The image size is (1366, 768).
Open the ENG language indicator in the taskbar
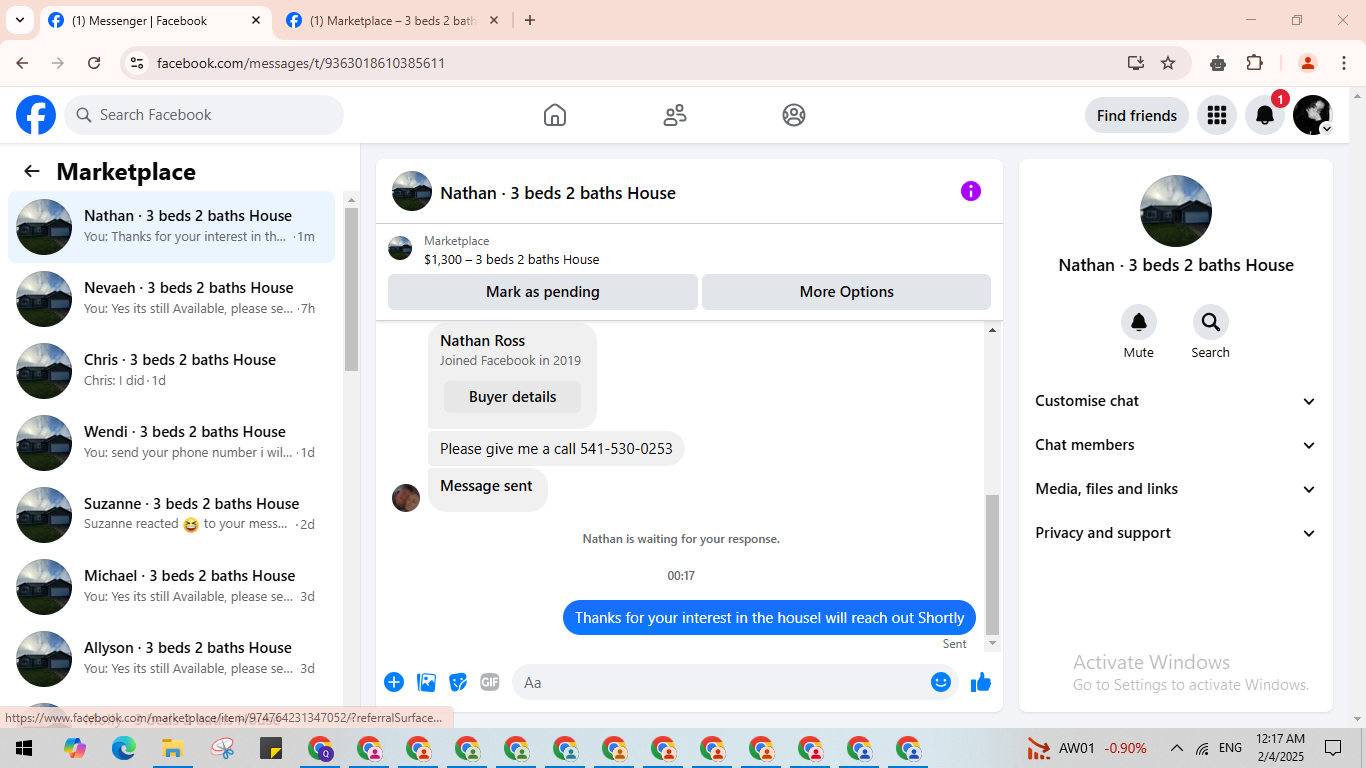pos(1230,748)
